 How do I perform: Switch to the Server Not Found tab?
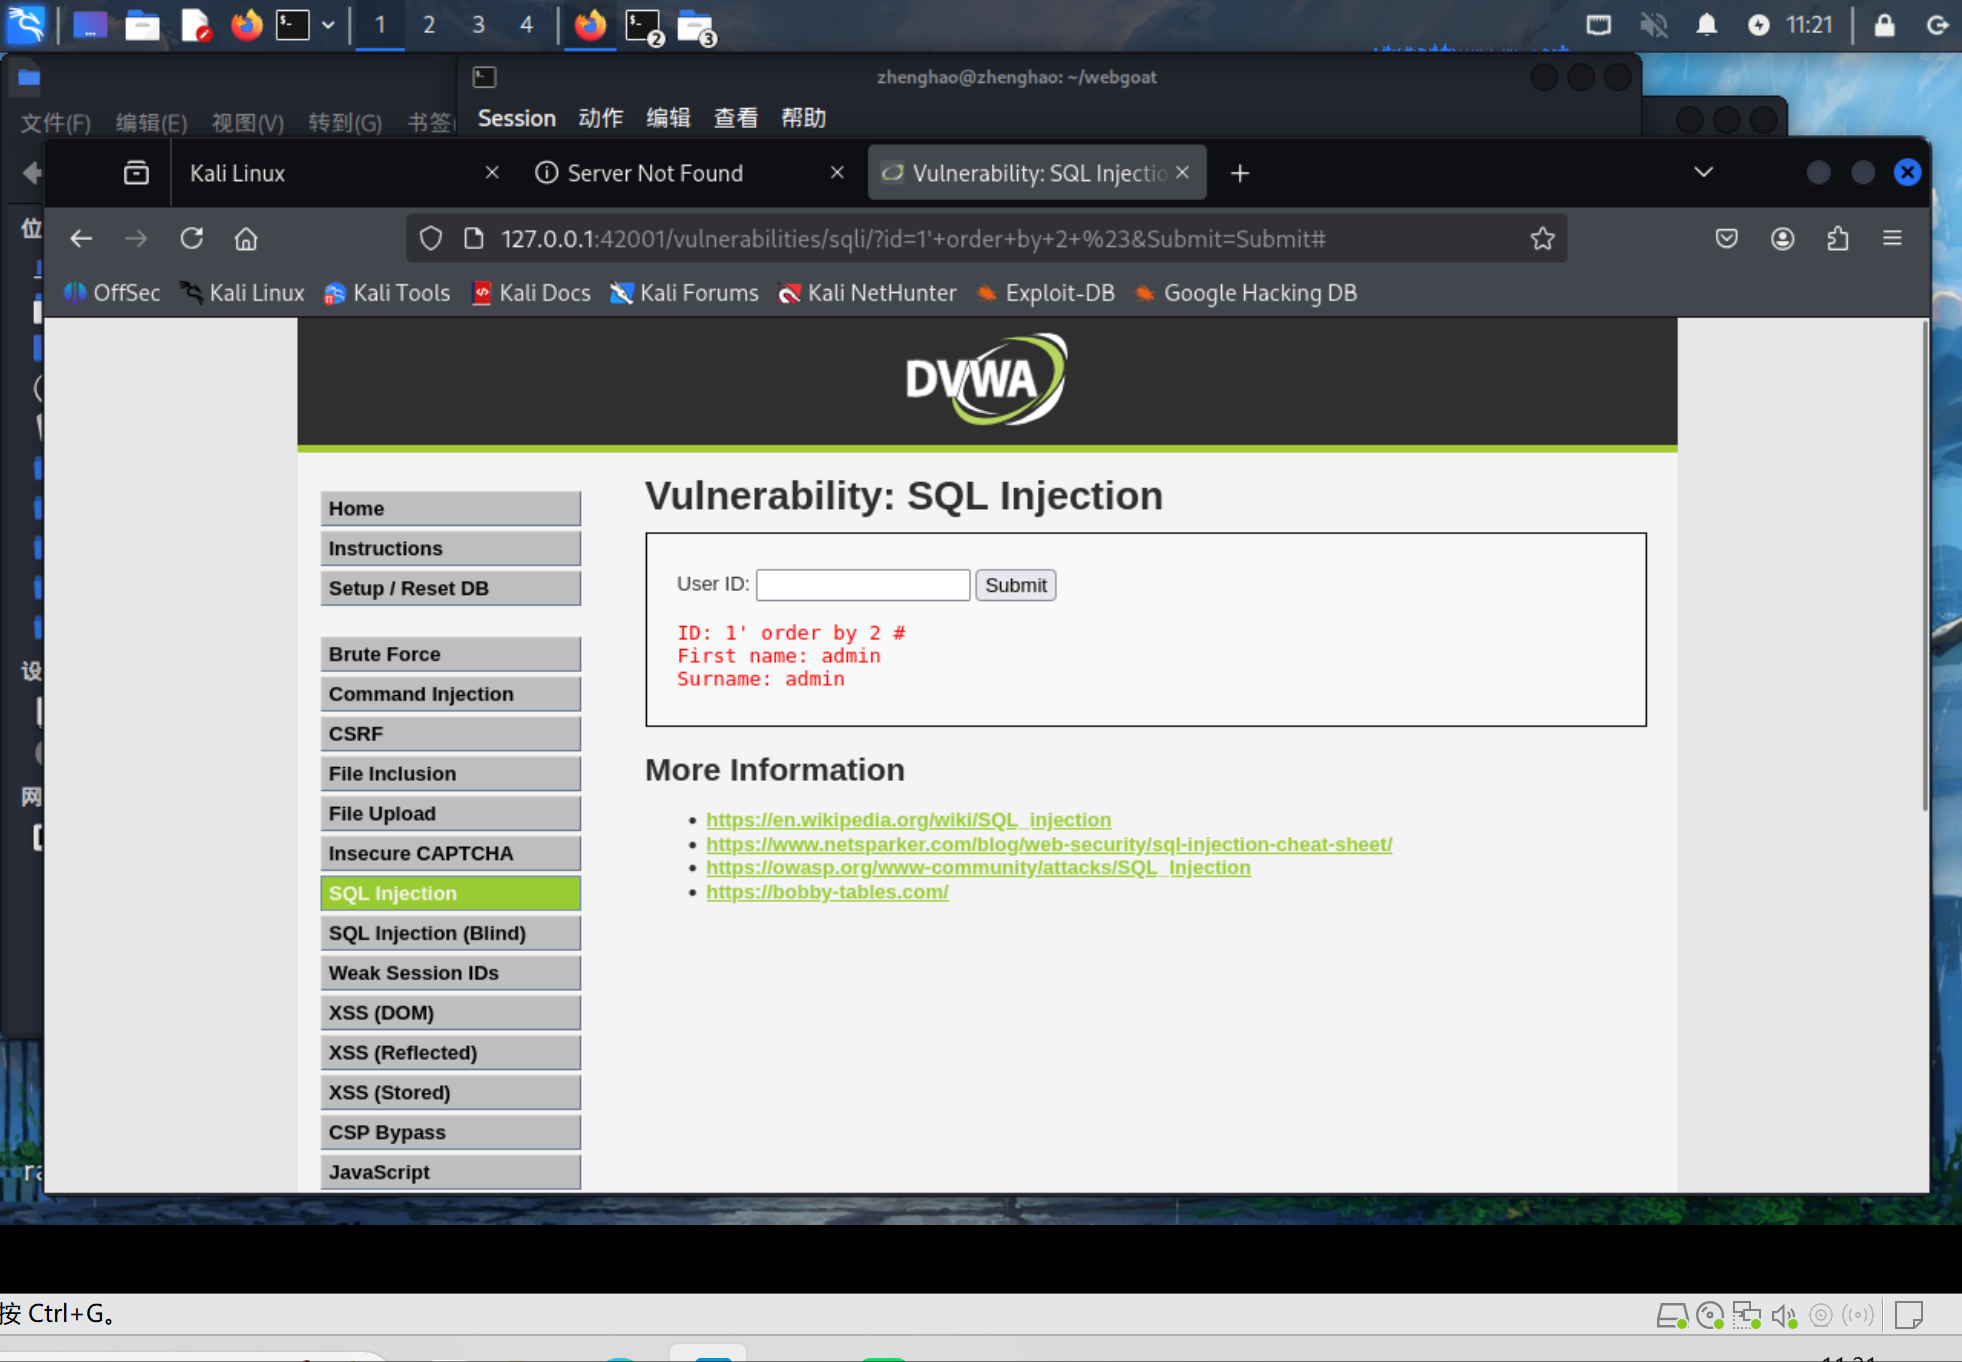coord(655,173)
